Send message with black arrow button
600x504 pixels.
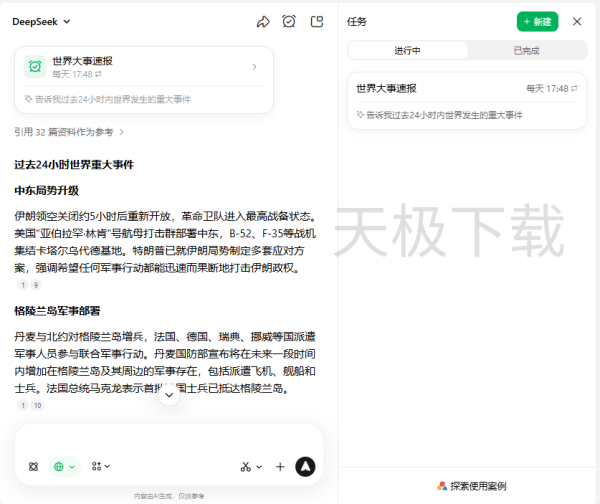tap(305, 466)
